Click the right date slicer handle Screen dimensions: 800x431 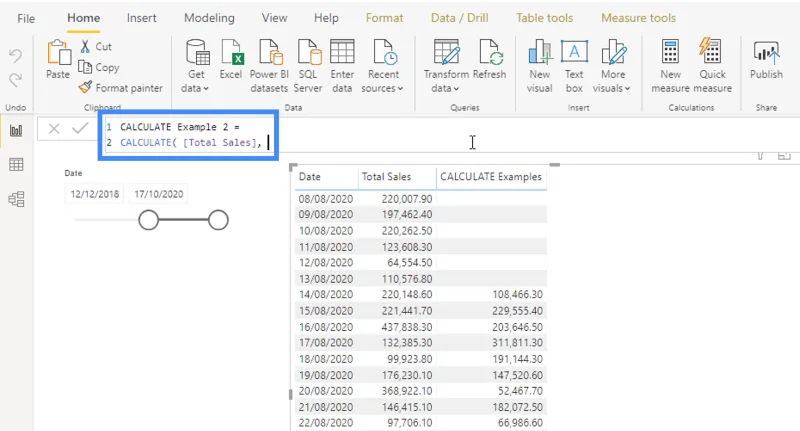[218, 220]
